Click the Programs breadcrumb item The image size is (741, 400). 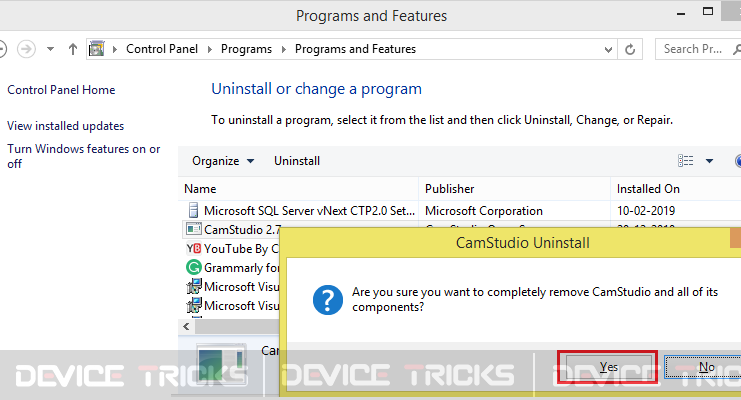tap(246, 49)
